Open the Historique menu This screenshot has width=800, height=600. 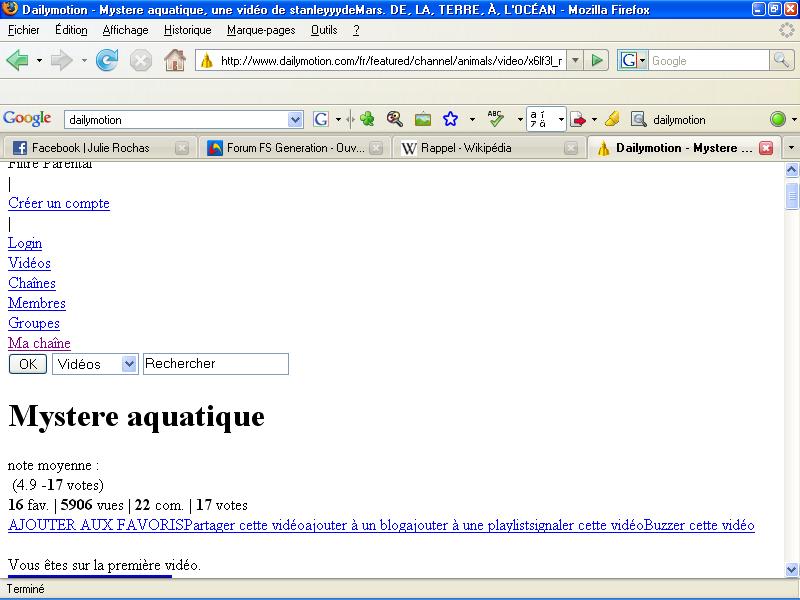click(x=187, y=30)
